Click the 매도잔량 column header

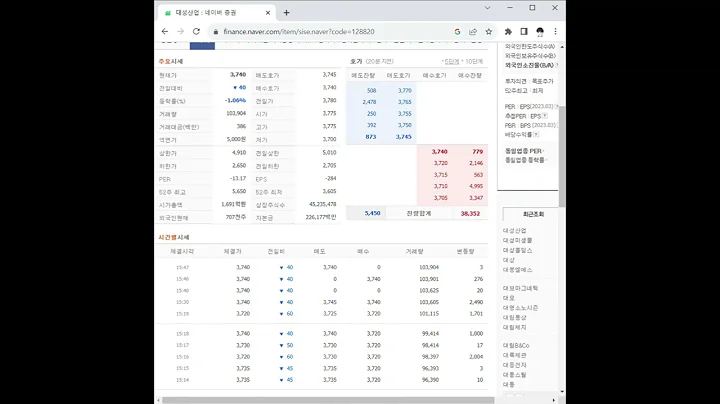[x=363, y=75]
